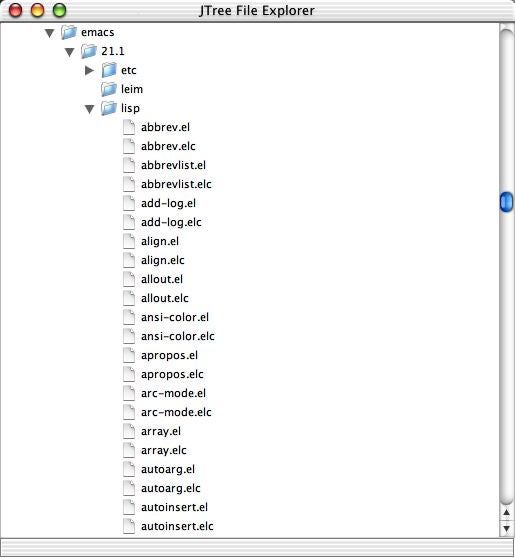Viewport: 515px width, 558px height.
Task: Click the scrollbar up arrow
Action: coord(506,513)
